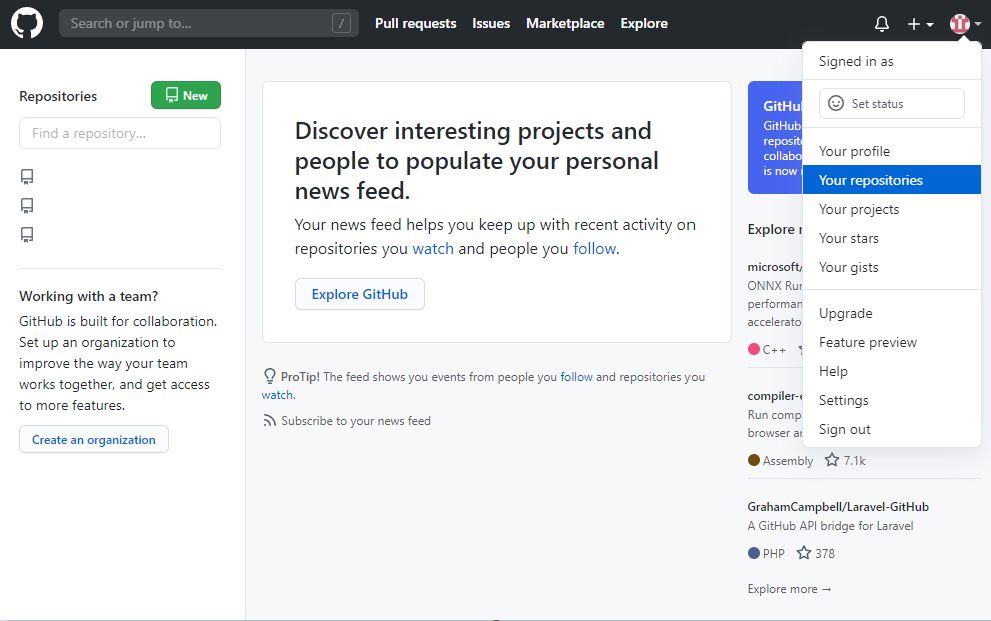Open Your stars from the menu
991x621 pixels.
coord(892,238)
